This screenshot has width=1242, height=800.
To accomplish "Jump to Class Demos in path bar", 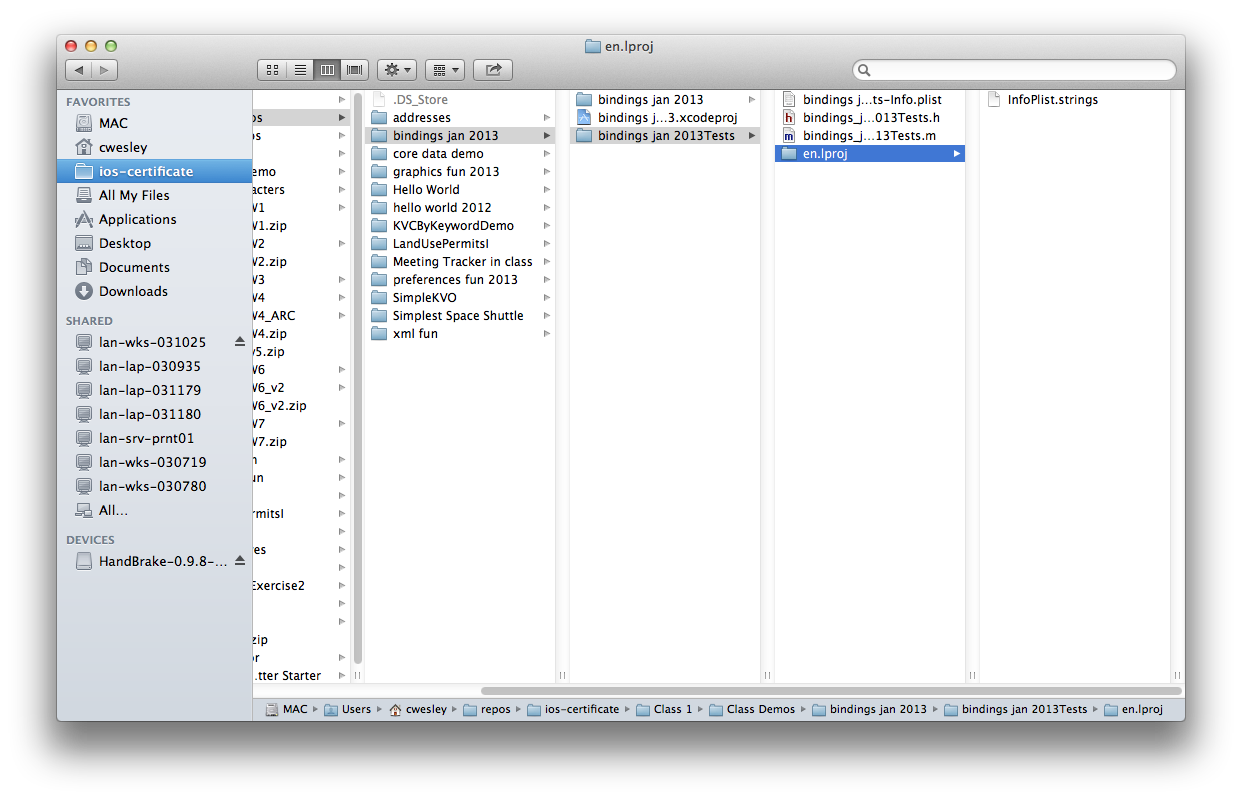I will 752,709.
